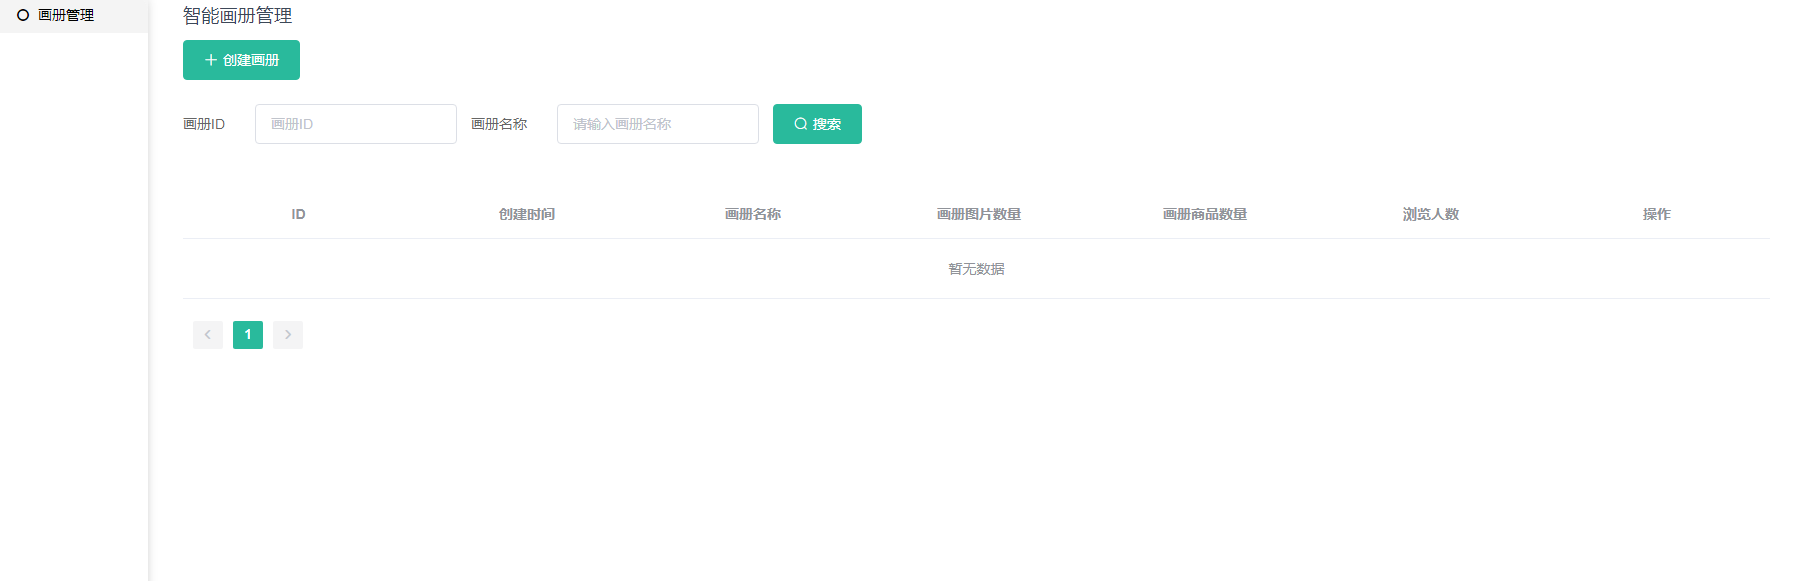The width and height of the screenshot is (1795, 581).
Task: Open the 画册管理 sidebar menu item
Action: tap(66, 15)
